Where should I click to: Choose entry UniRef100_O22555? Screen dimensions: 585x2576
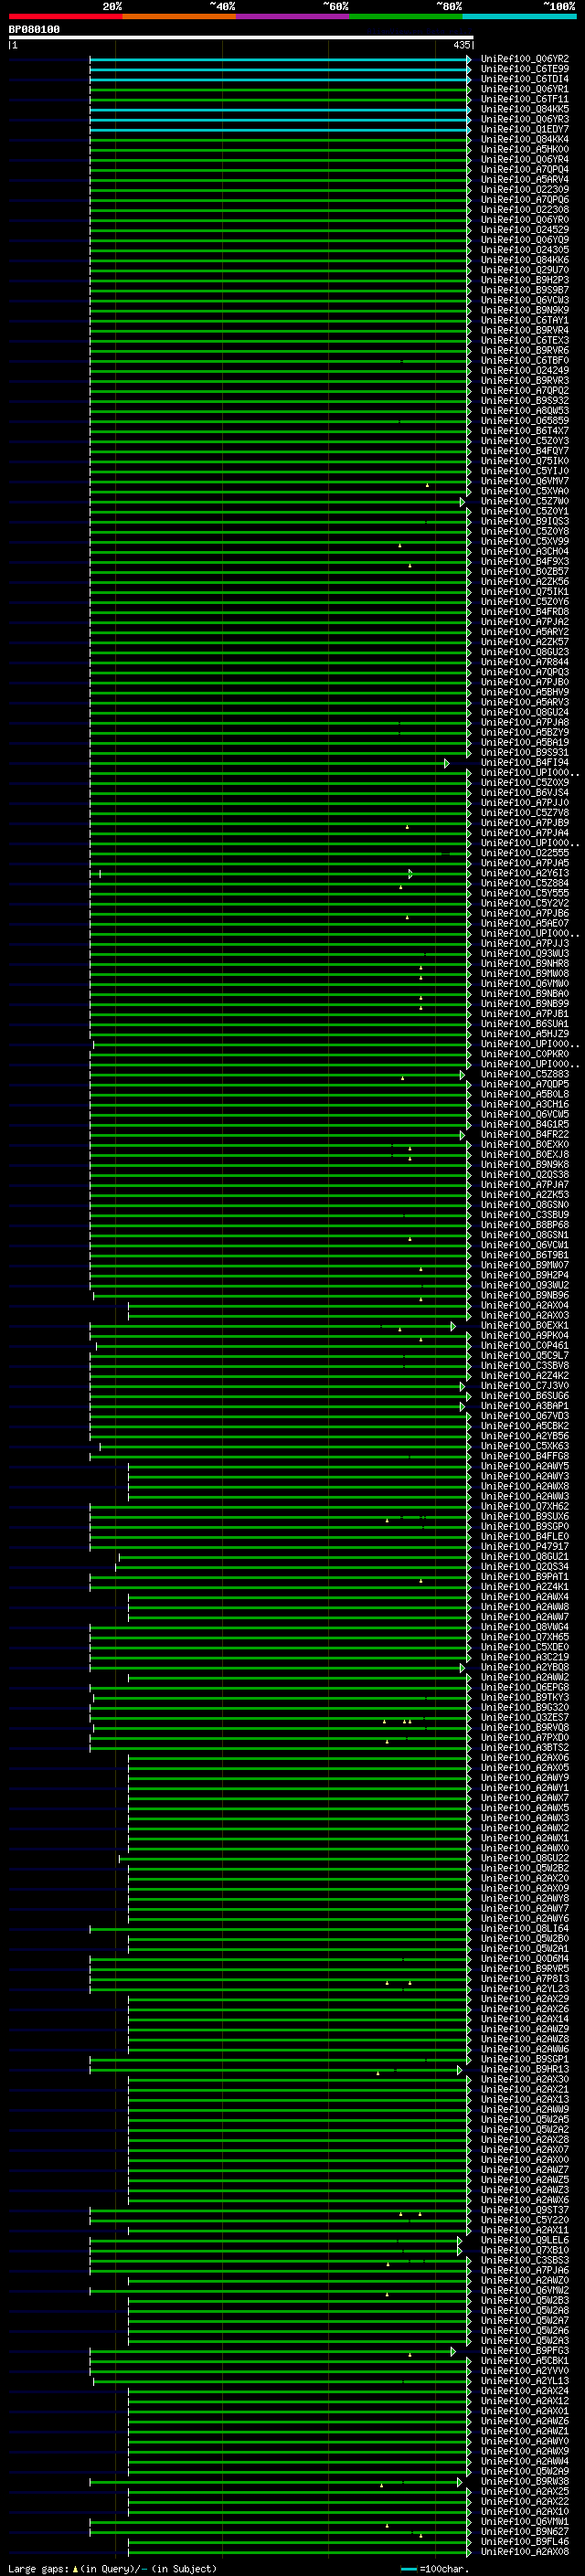click(524, 853)
